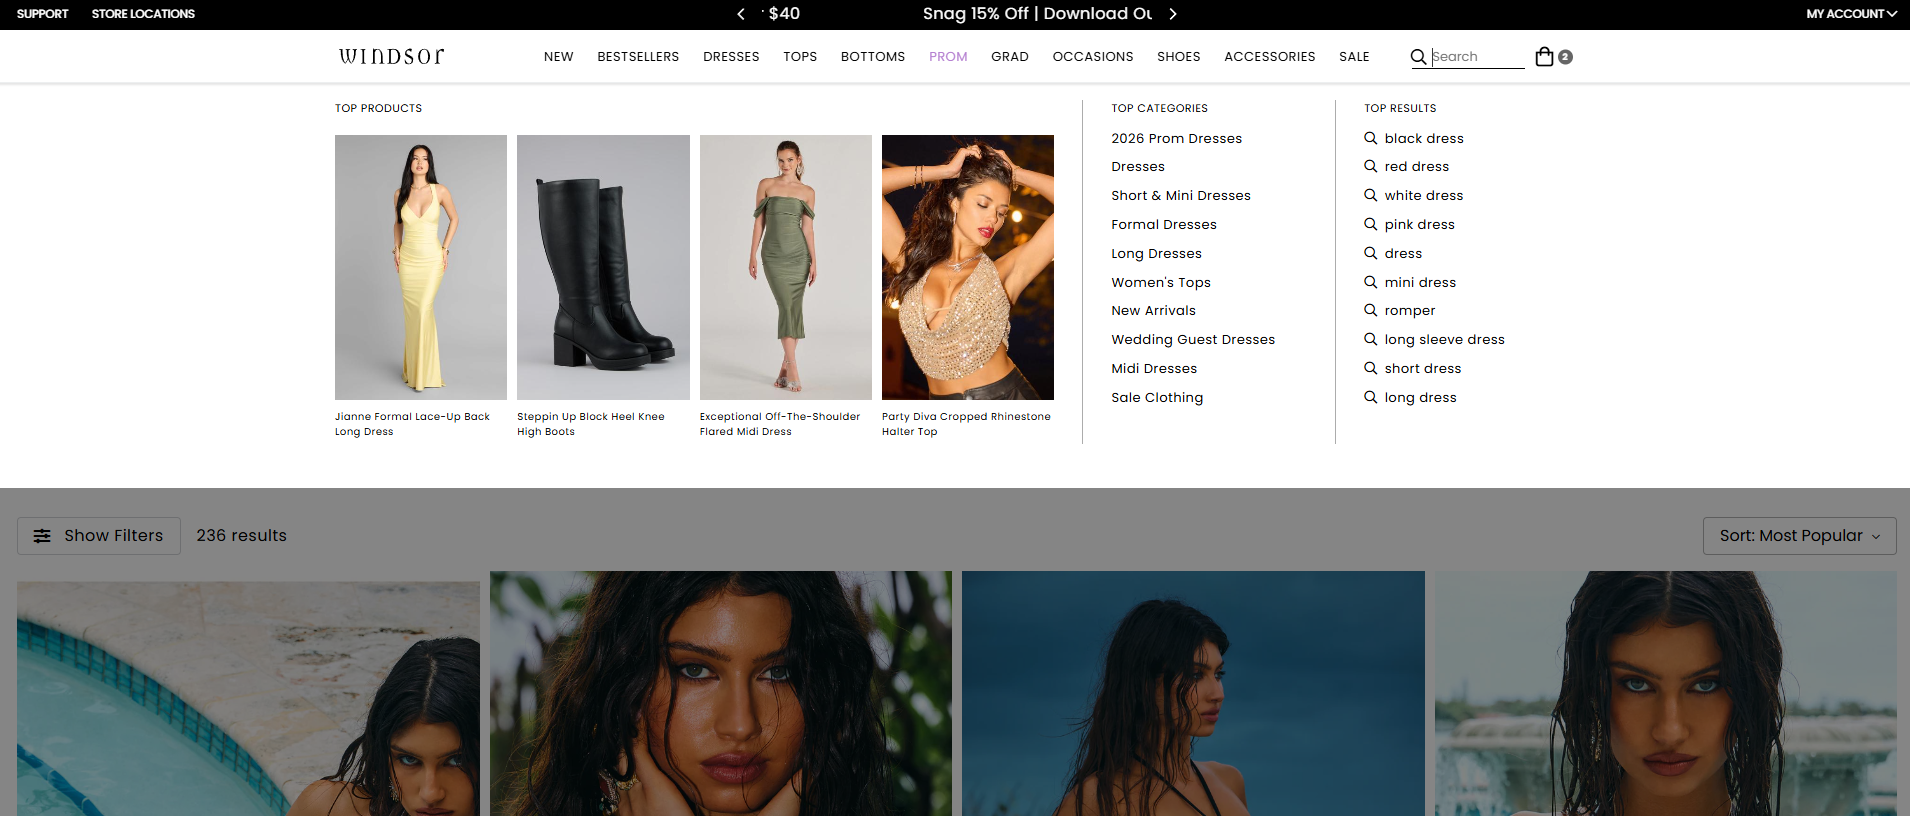Click the previous promo banner arrow
This screenshot has height=816, width=1910.
pos(741,14)
